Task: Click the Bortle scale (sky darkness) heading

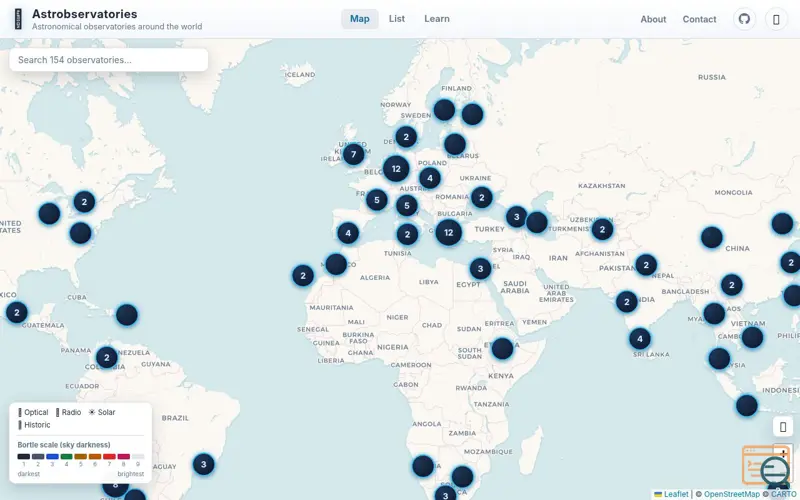Action: click(64, 445)
